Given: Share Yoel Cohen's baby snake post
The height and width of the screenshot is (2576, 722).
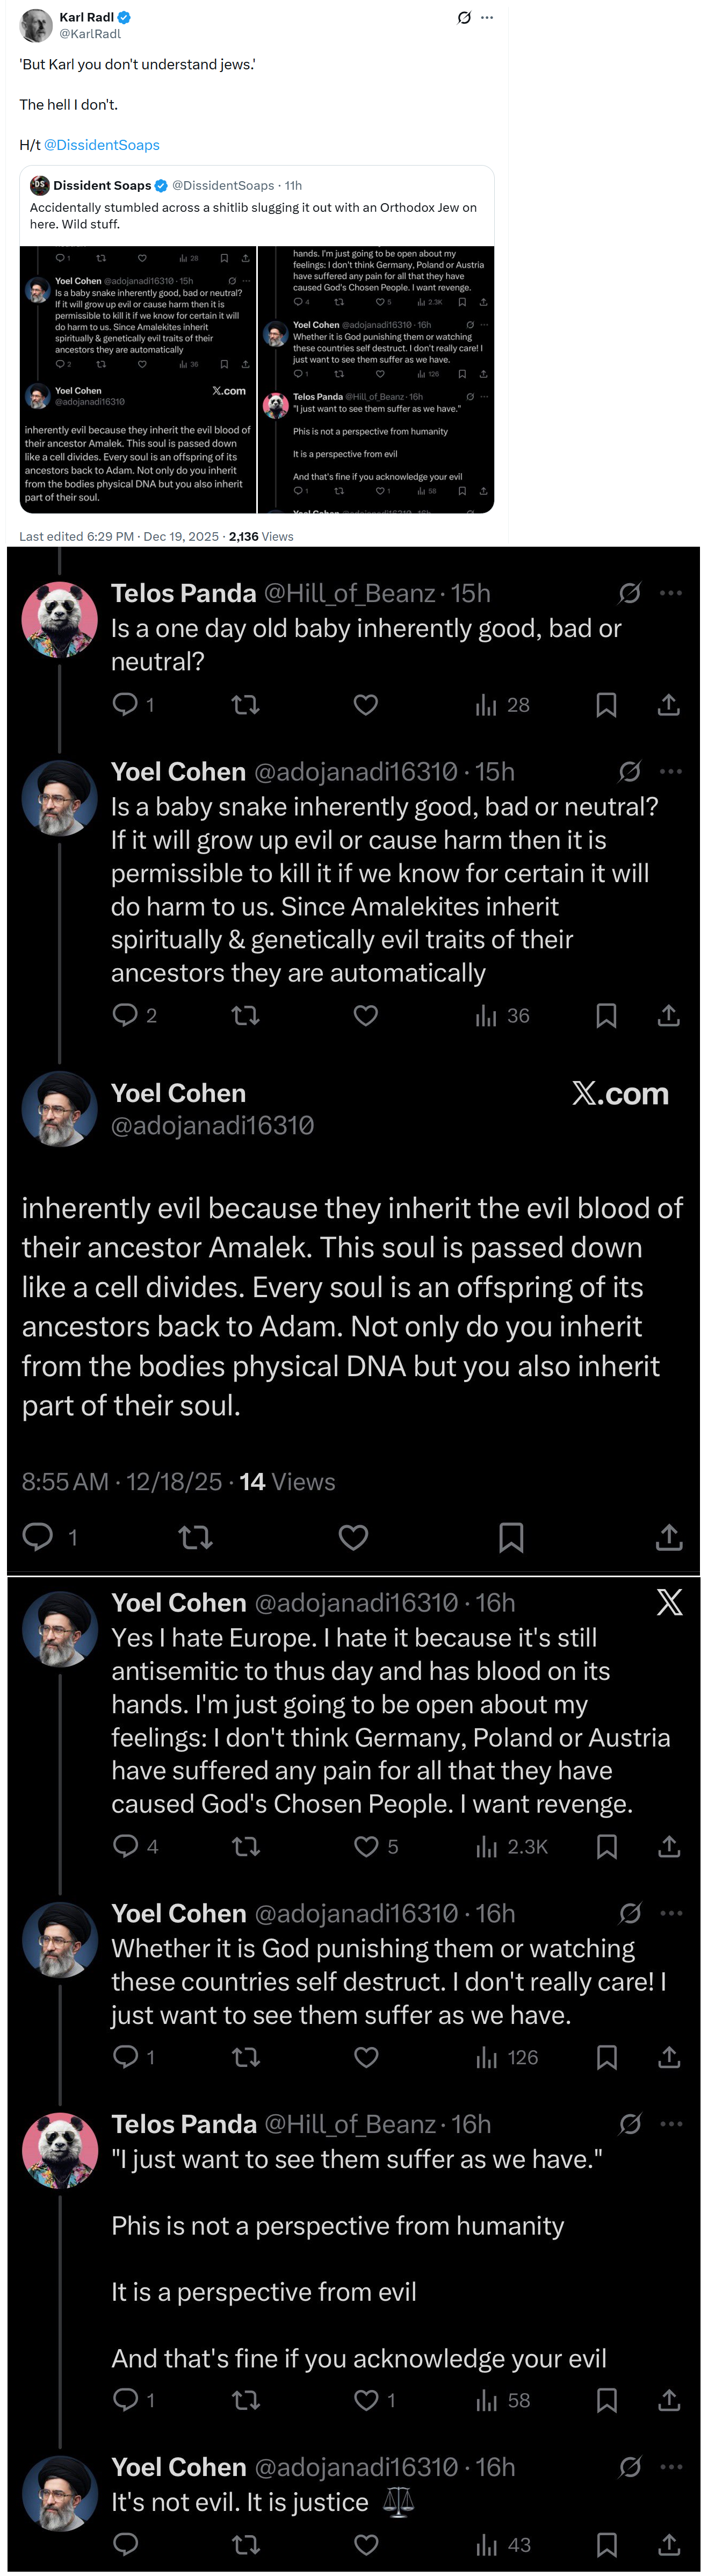Looking at the screenshot, I should [669, 1015].
